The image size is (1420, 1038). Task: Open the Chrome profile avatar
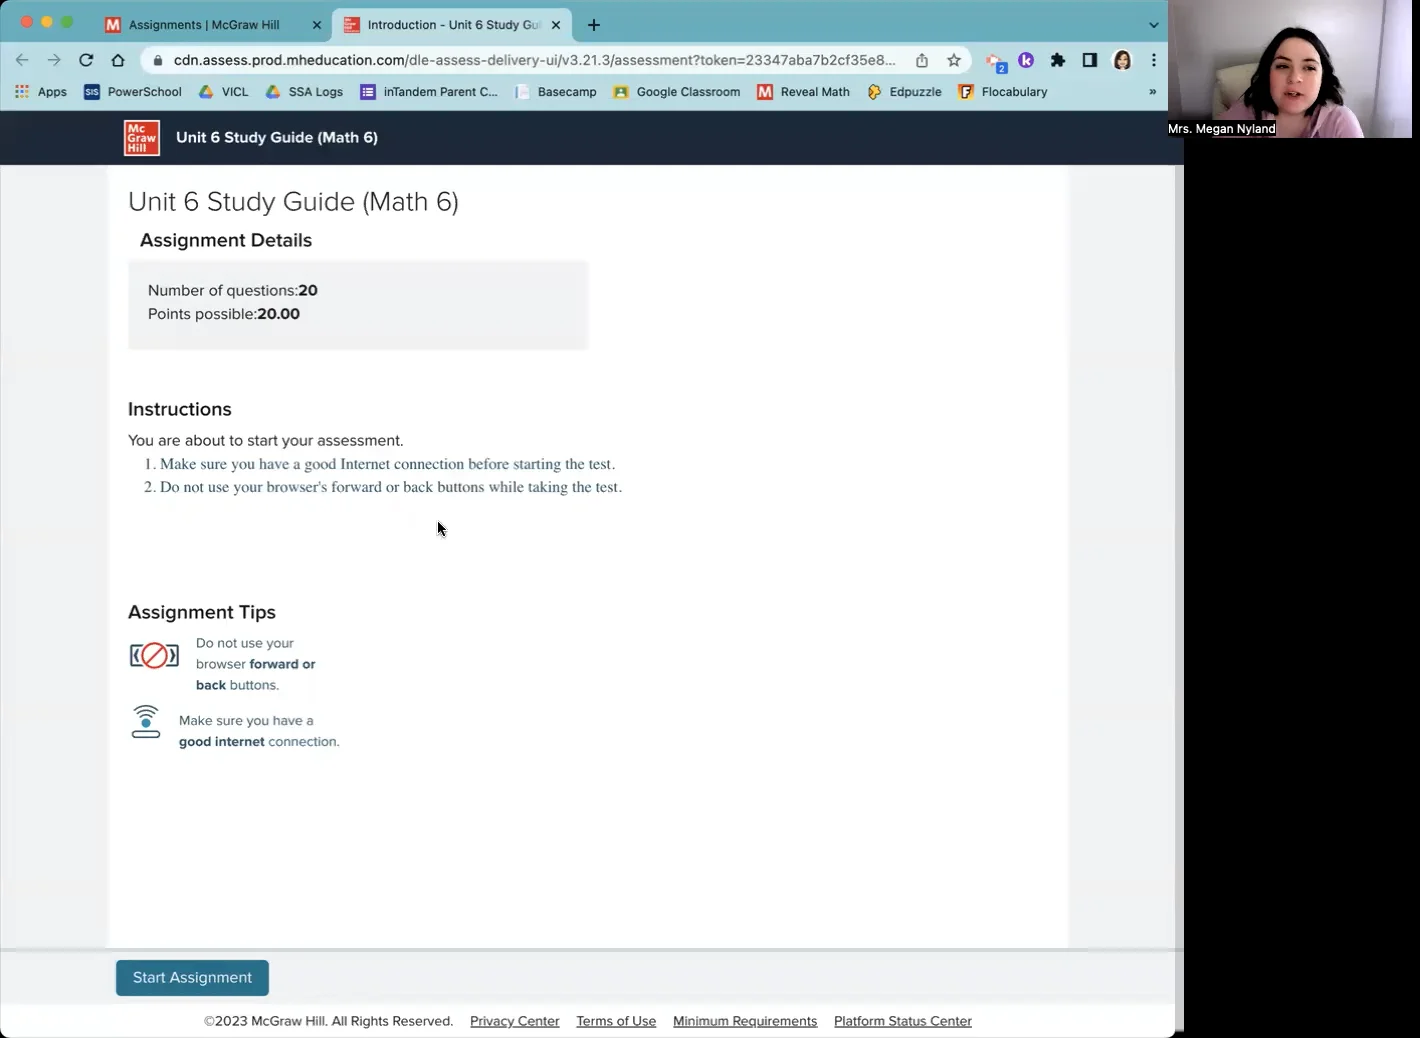coord(1122,60)
